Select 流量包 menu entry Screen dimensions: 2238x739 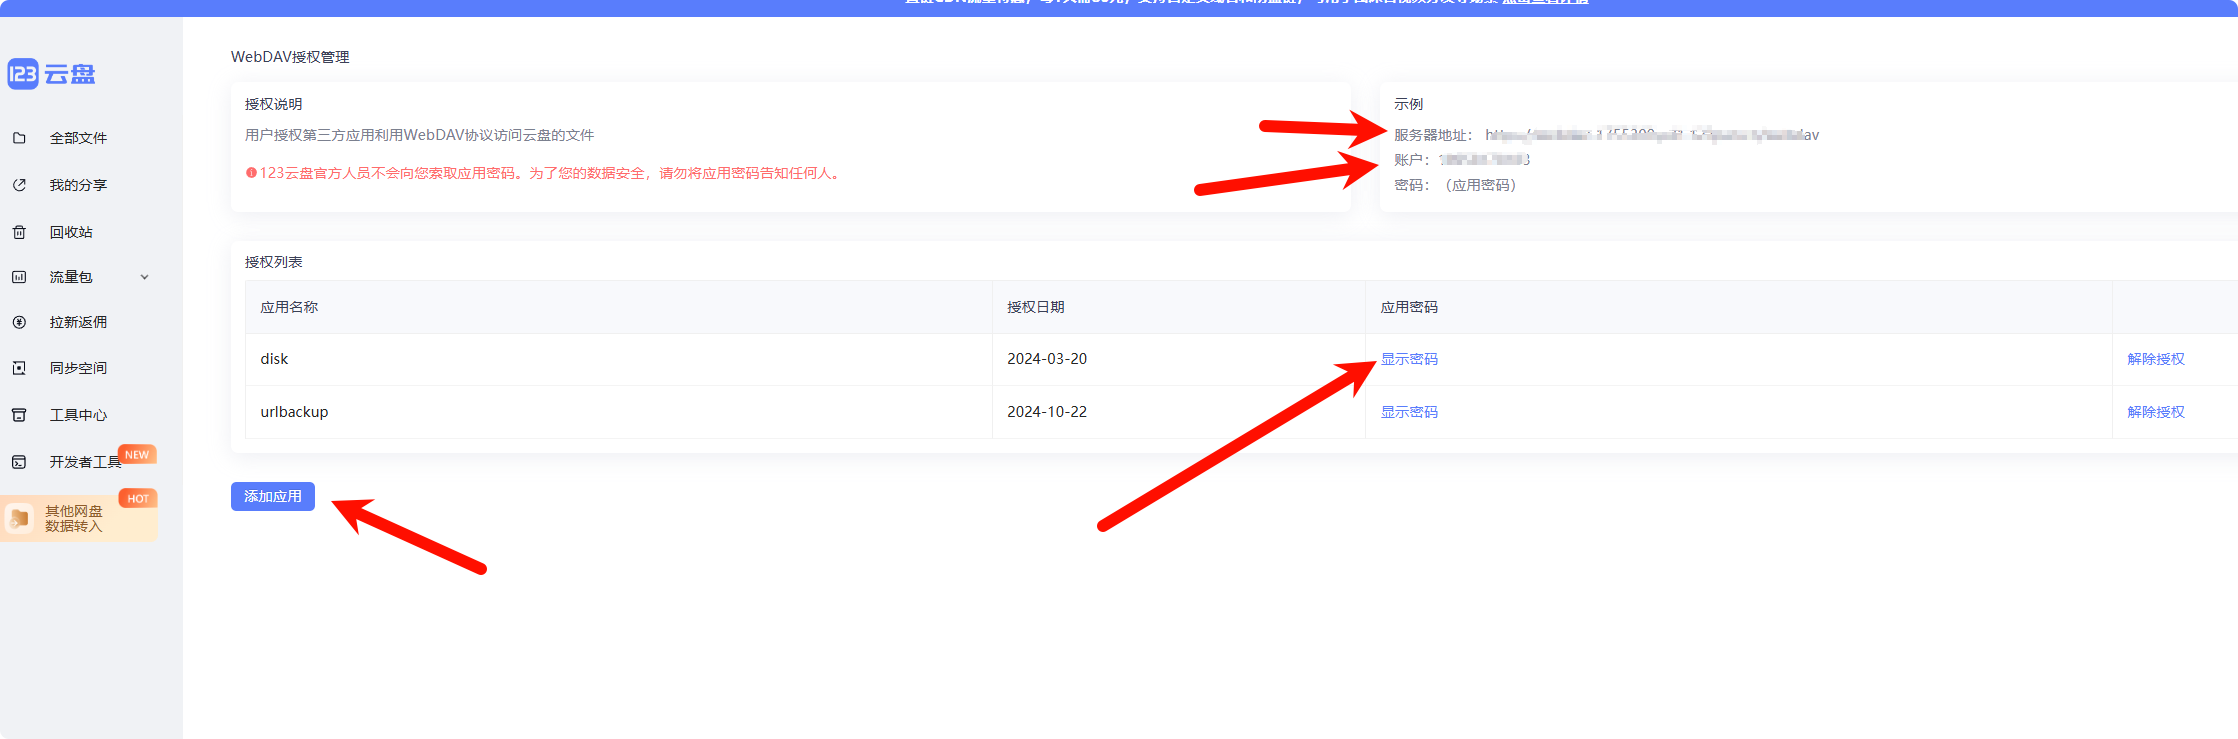(x=71, y=277)
